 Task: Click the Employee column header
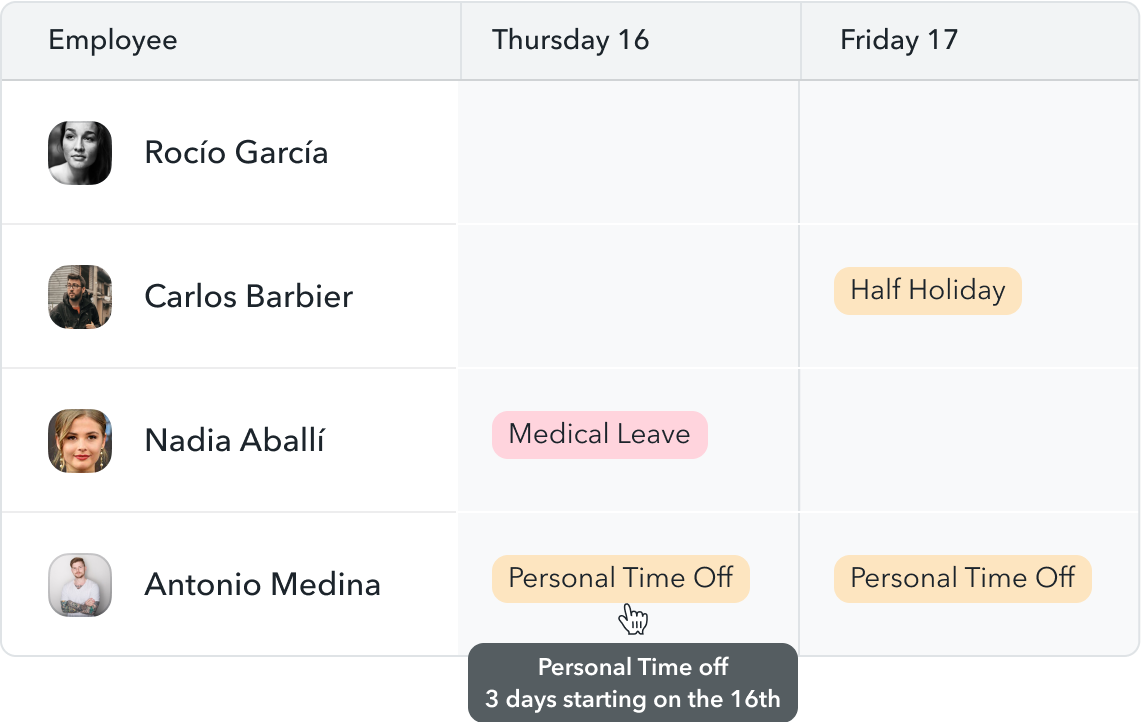point(113,40)
